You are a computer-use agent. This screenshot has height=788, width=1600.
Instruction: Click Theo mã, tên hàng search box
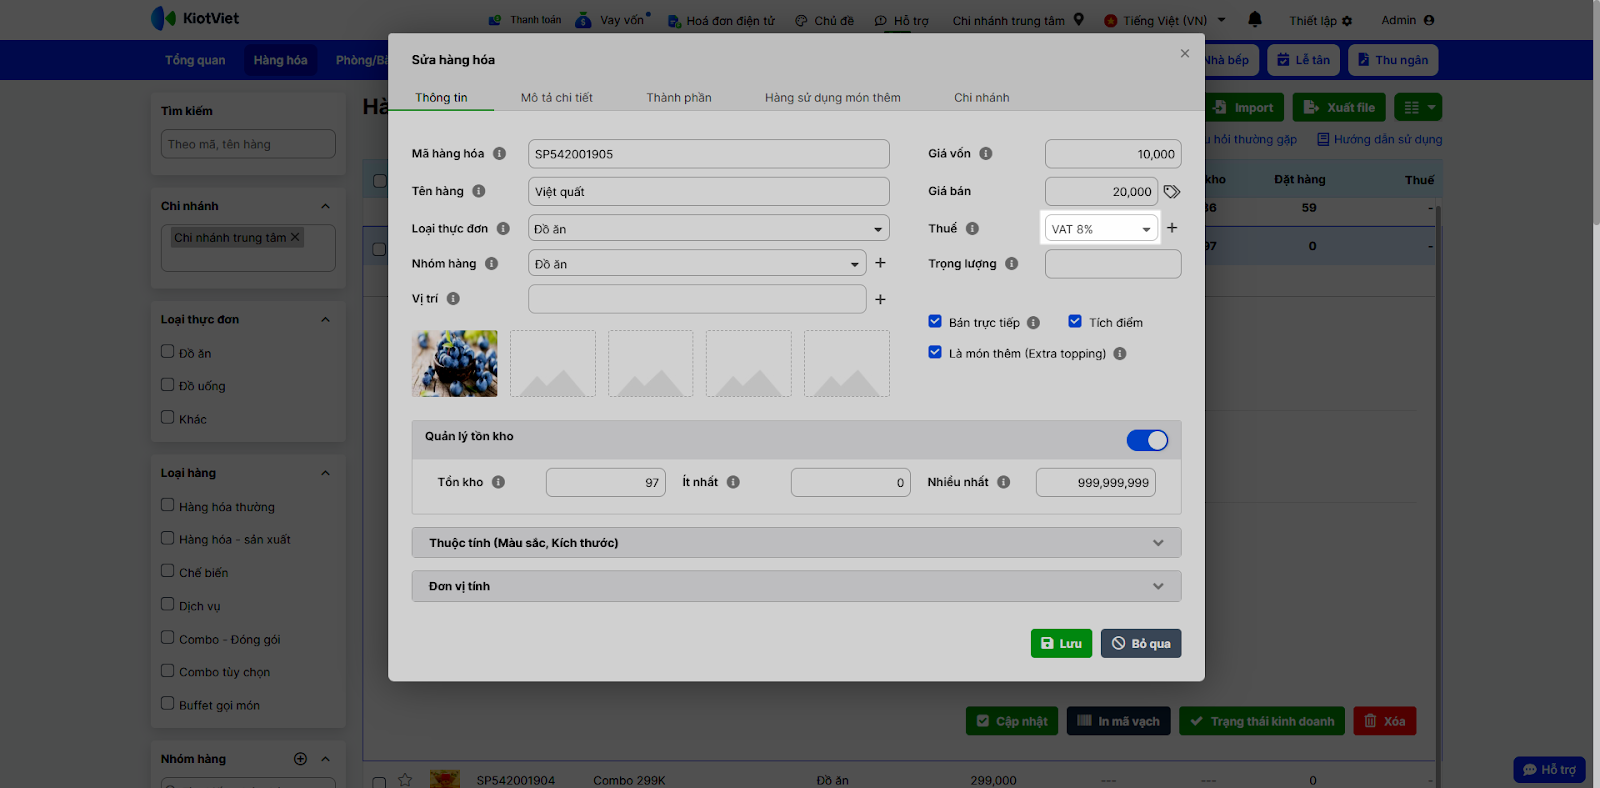[248, 144]
